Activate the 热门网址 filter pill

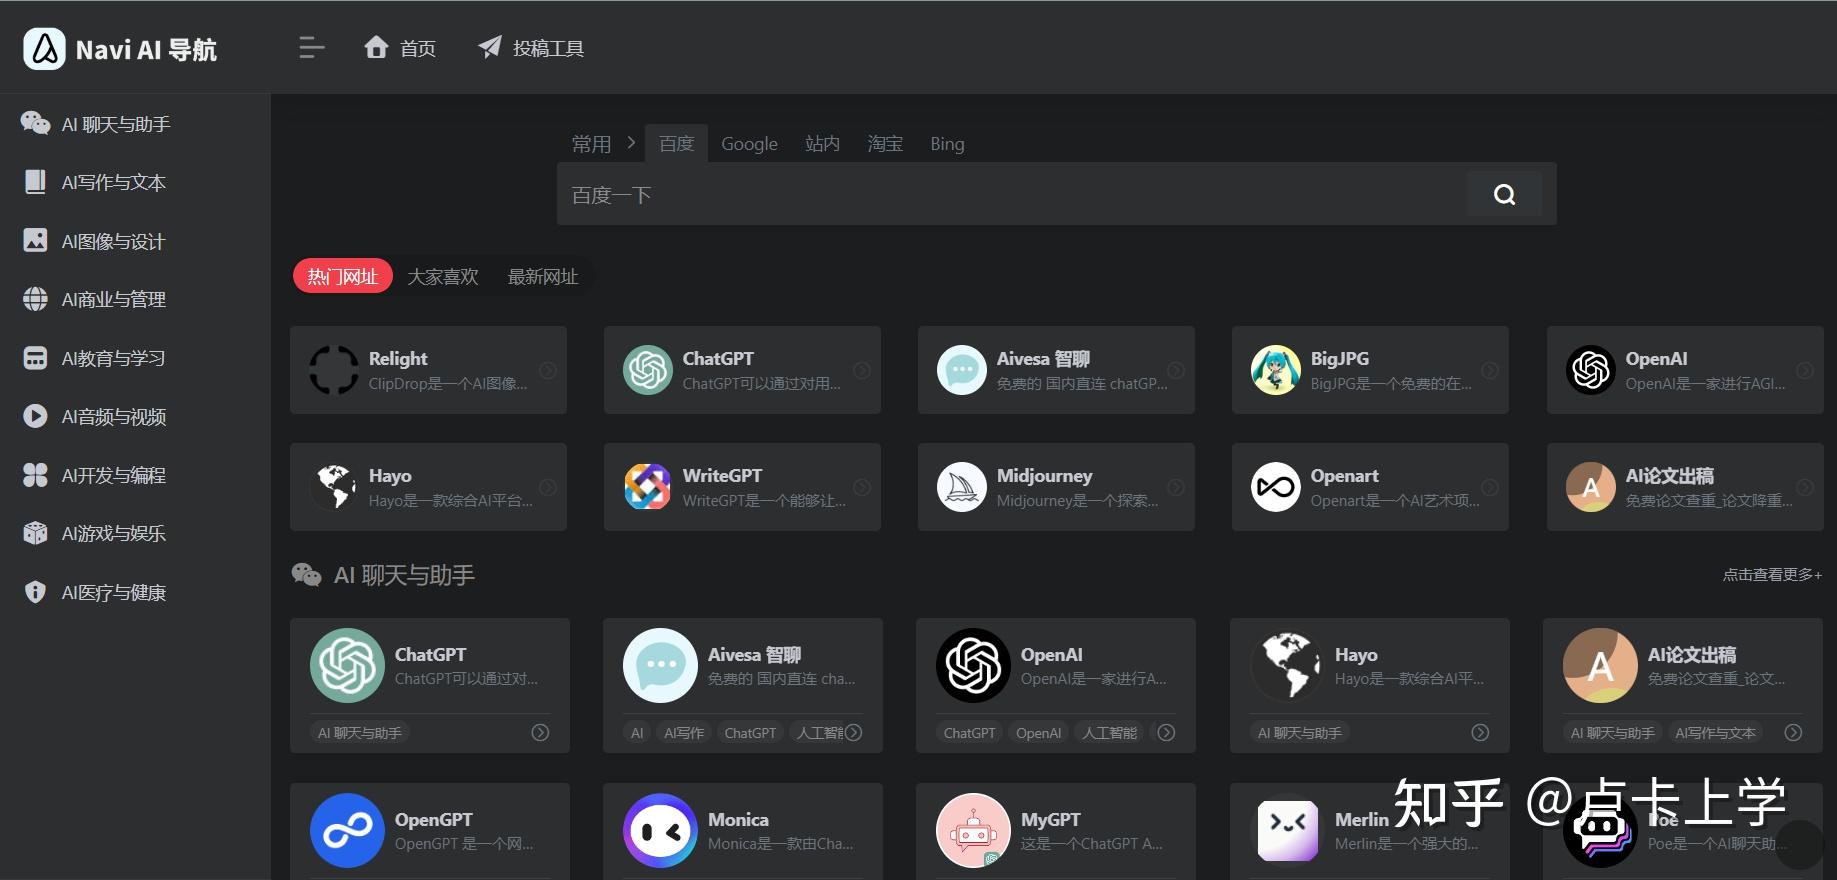coord(342,277)
